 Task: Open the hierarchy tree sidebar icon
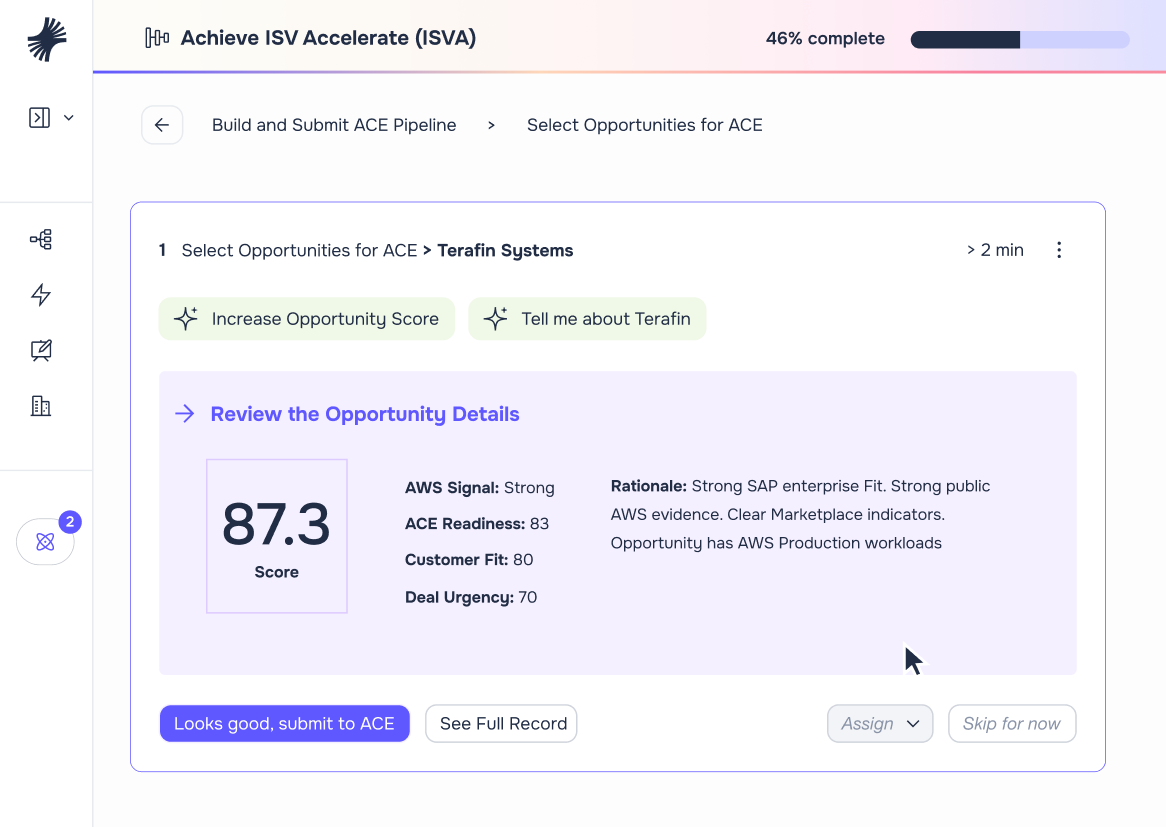(41, 239)
